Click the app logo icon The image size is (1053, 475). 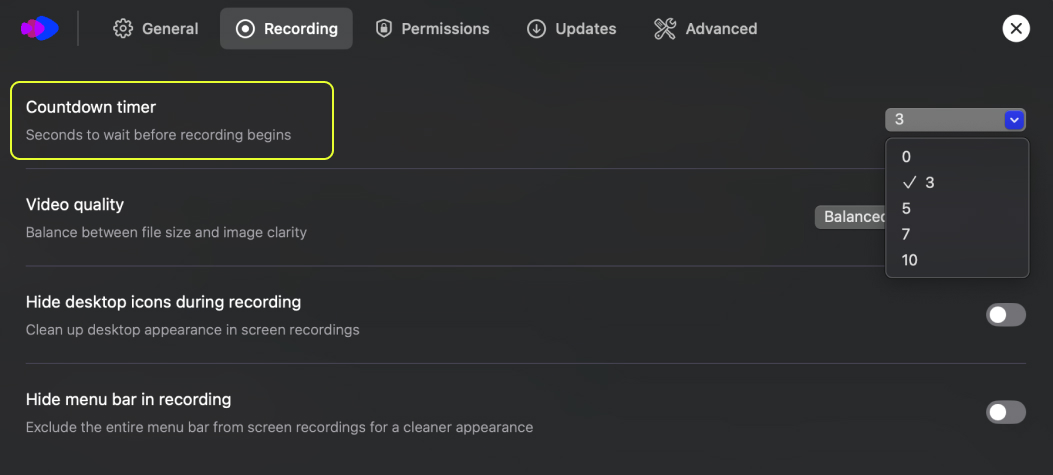pyautogui.click(x=40, y=28)
